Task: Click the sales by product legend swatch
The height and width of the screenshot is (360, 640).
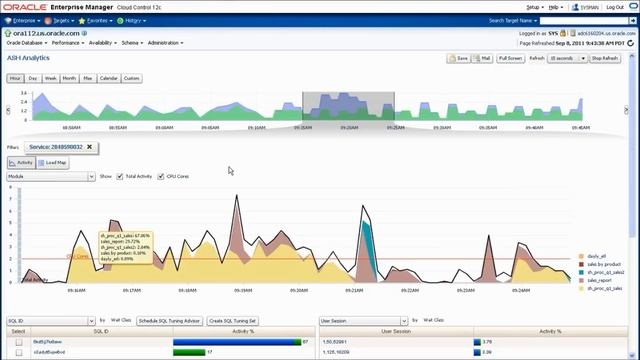Action: tap(581, 264)
